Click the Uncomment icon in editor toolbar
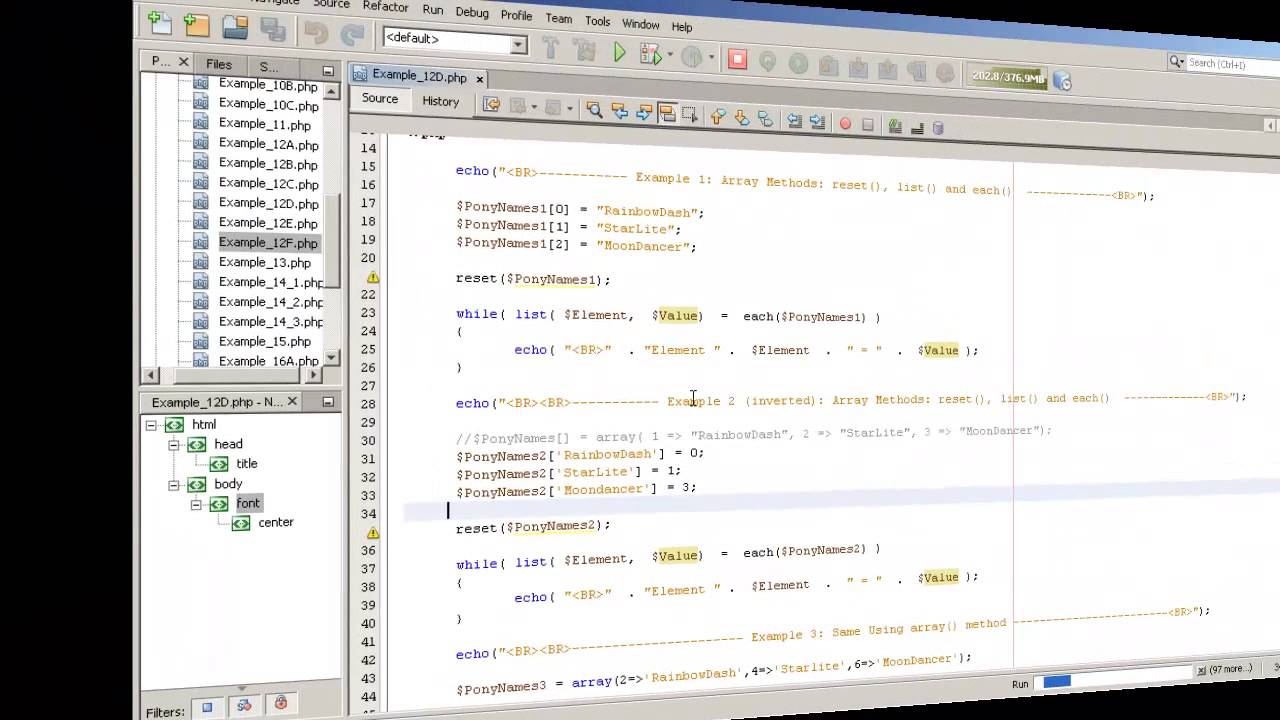1280x720 pixels. pos(895,126)
